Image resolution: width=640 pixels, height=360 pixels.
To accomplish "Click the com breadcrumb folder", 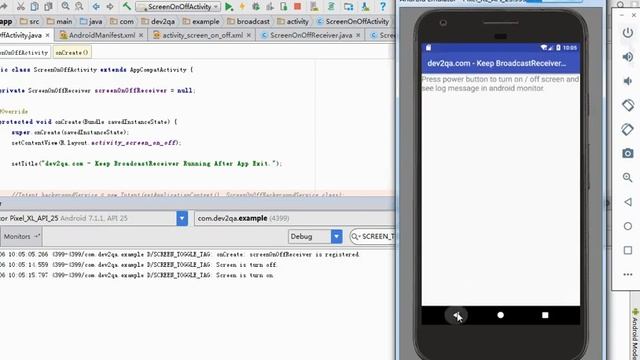I will pos(122,21).
